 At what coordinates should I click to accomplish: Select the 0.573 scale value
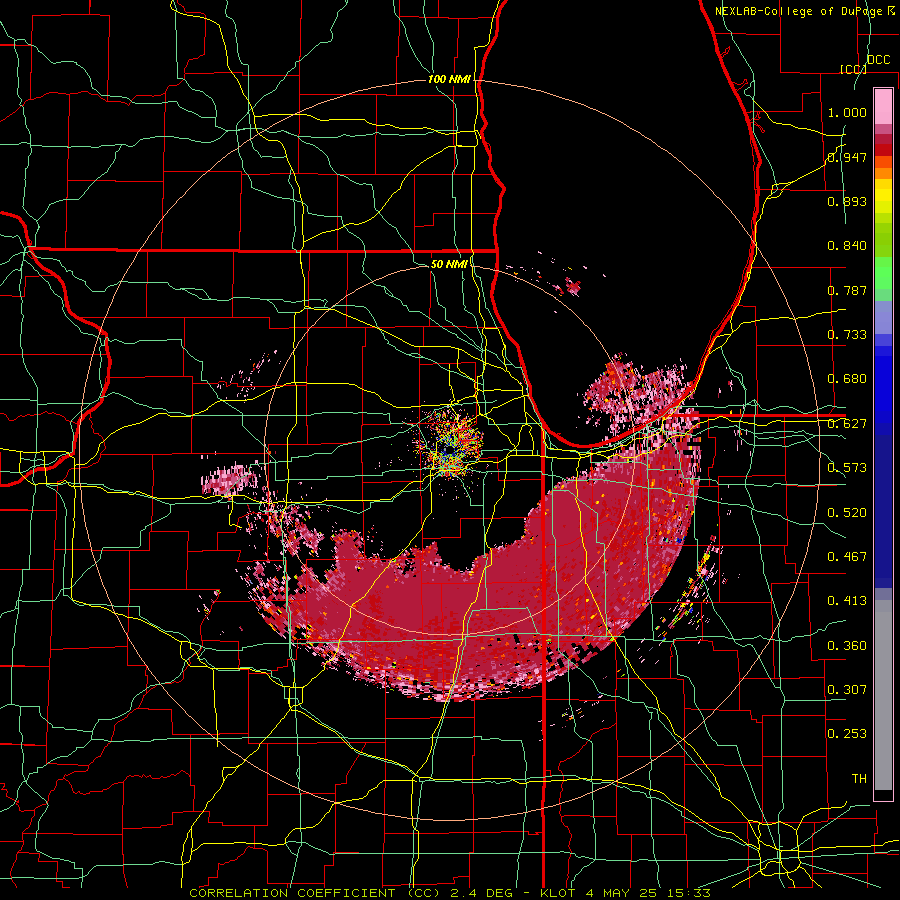[x=847, y=468]
